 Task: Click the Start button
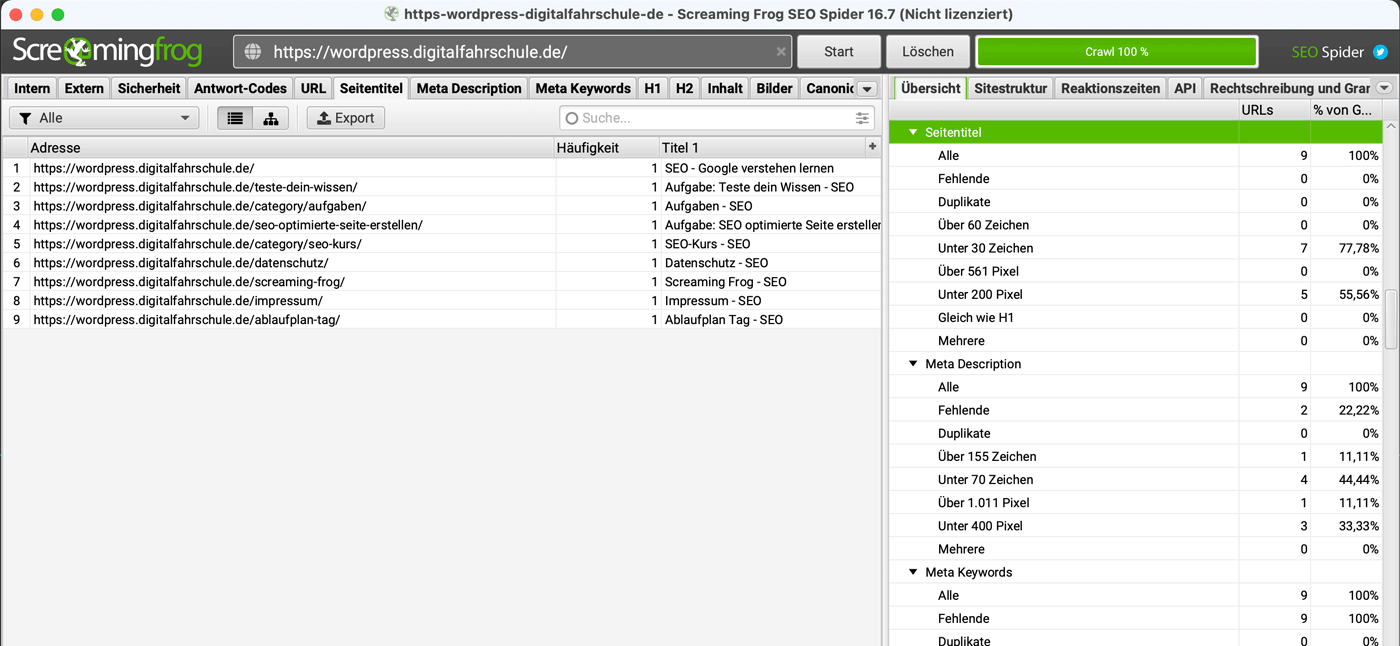coord(839,52)
